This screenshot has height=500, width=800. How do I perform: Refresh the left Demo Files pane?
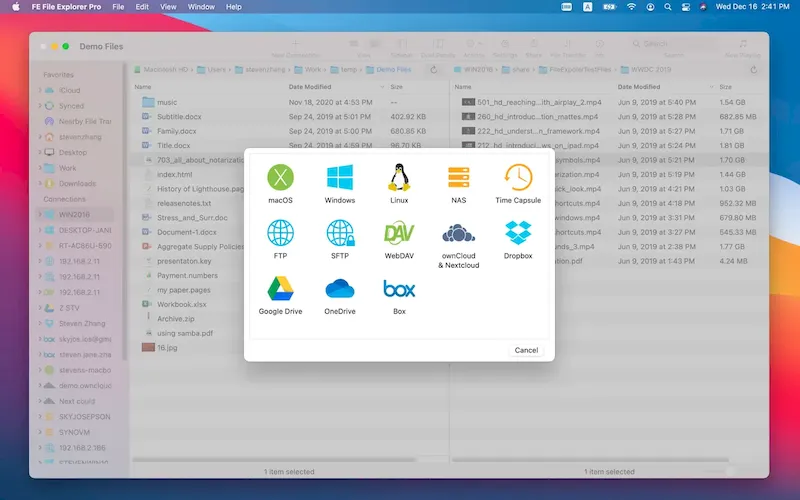coord(434,70)
